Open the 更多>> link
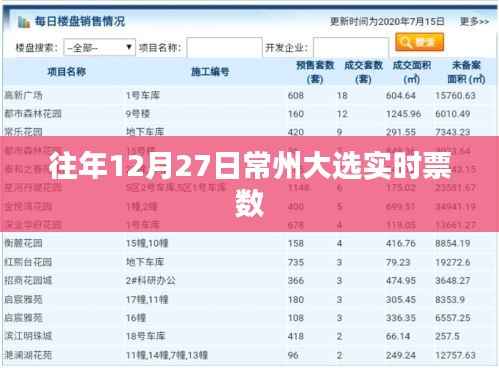The height and width of the screenshot is (368, 499). click(x=474, y=22)
